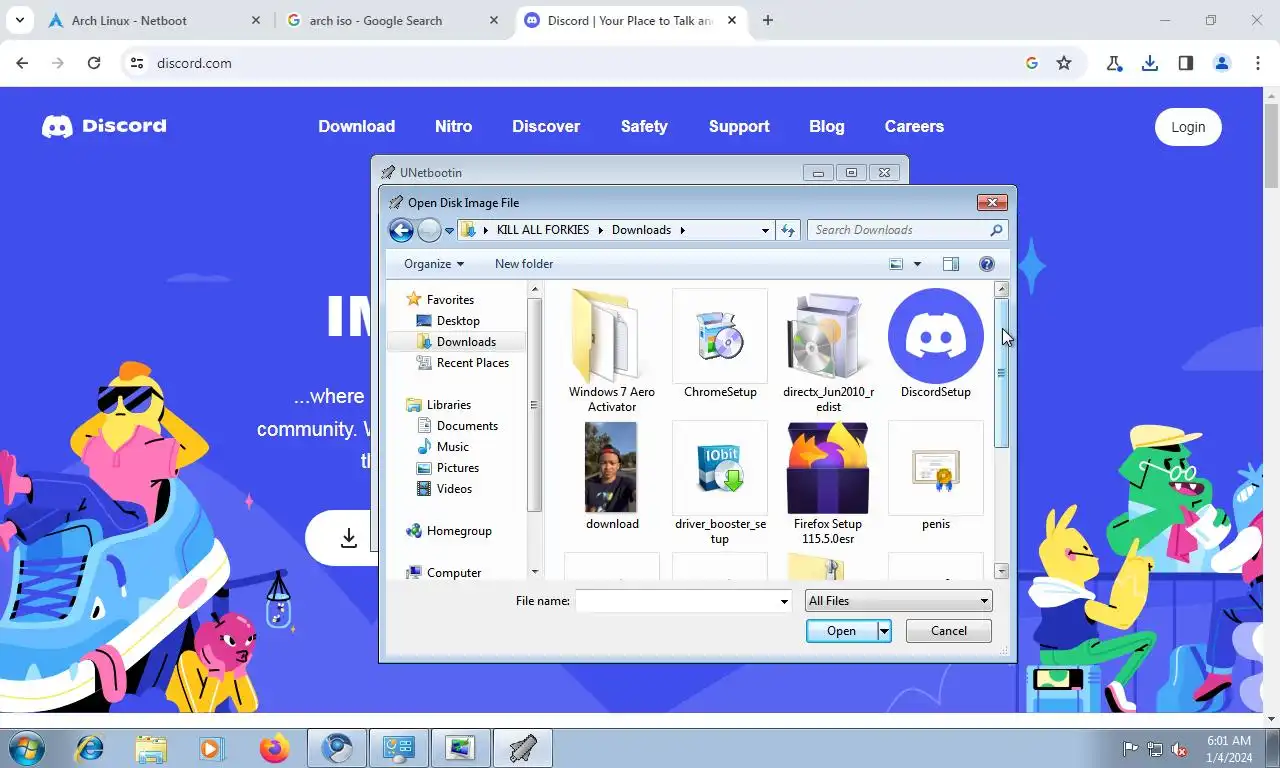Click the Open button
This screenshot has height=768, width=1280.
841,631
